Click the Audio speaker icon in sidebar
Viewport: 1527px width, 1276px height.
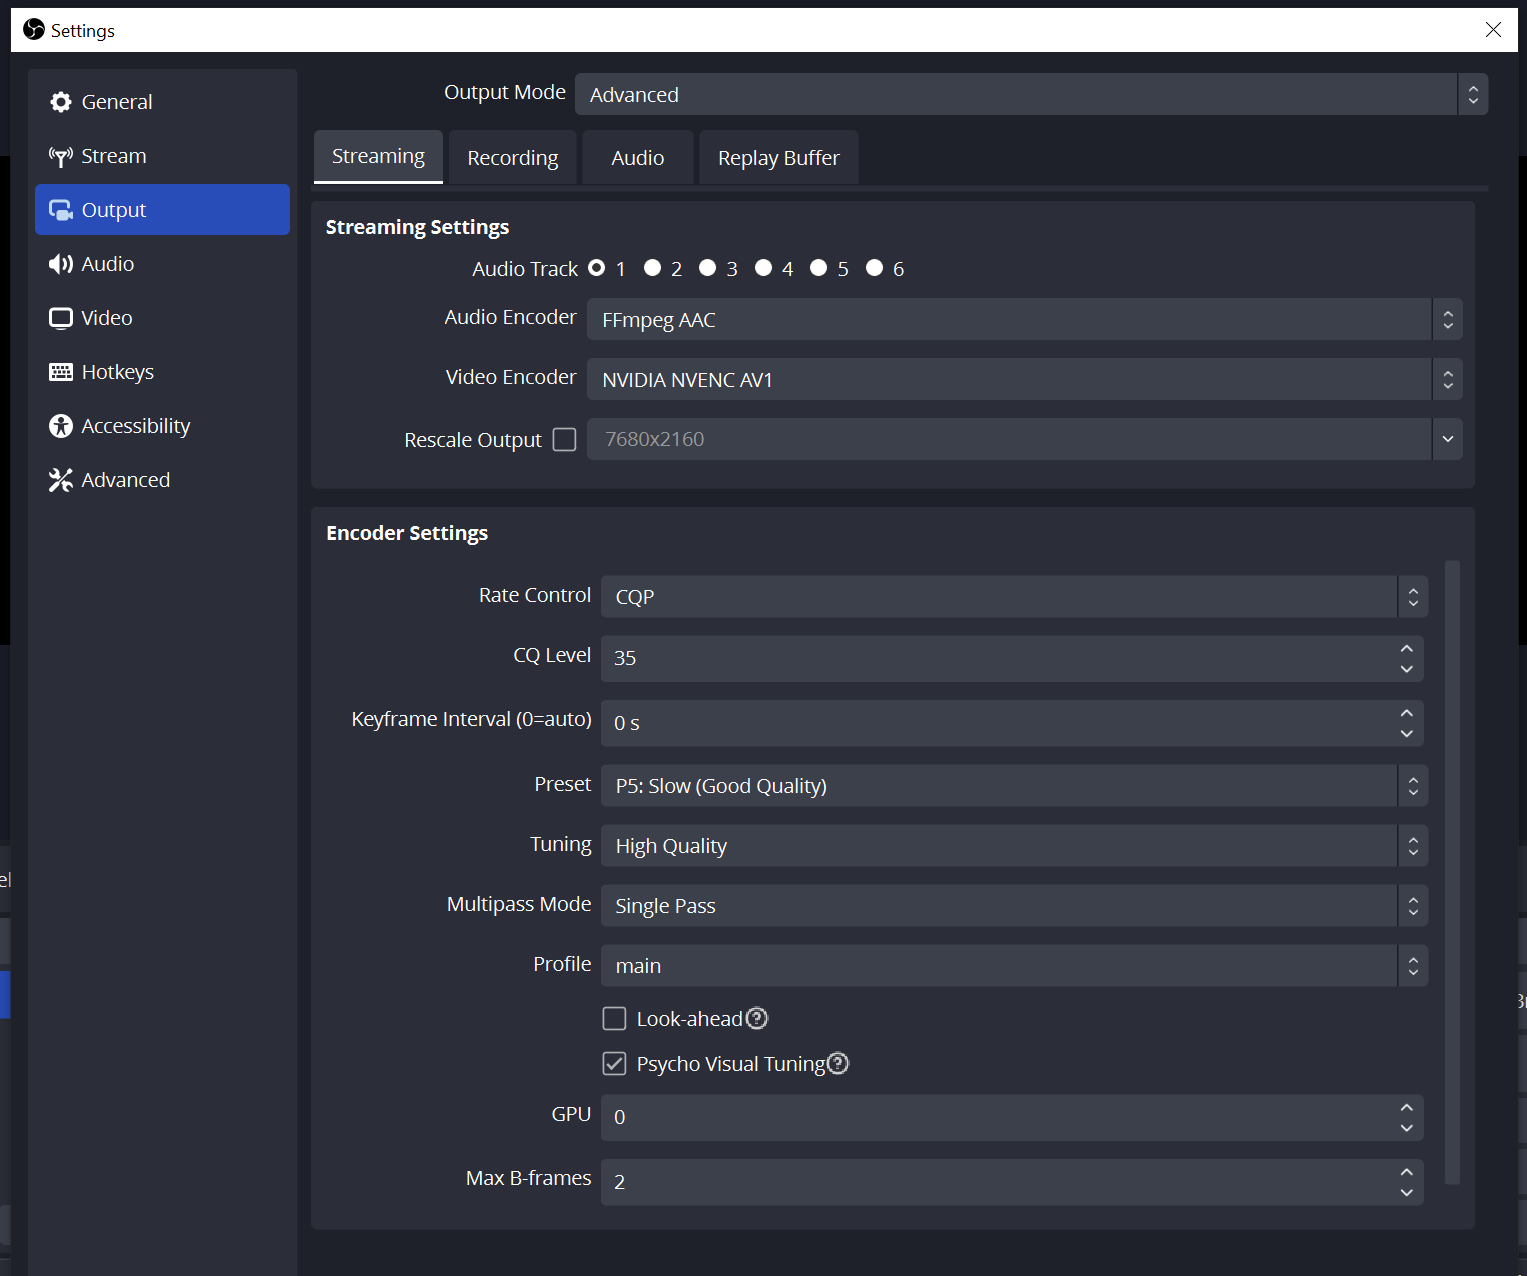(61, 264)
